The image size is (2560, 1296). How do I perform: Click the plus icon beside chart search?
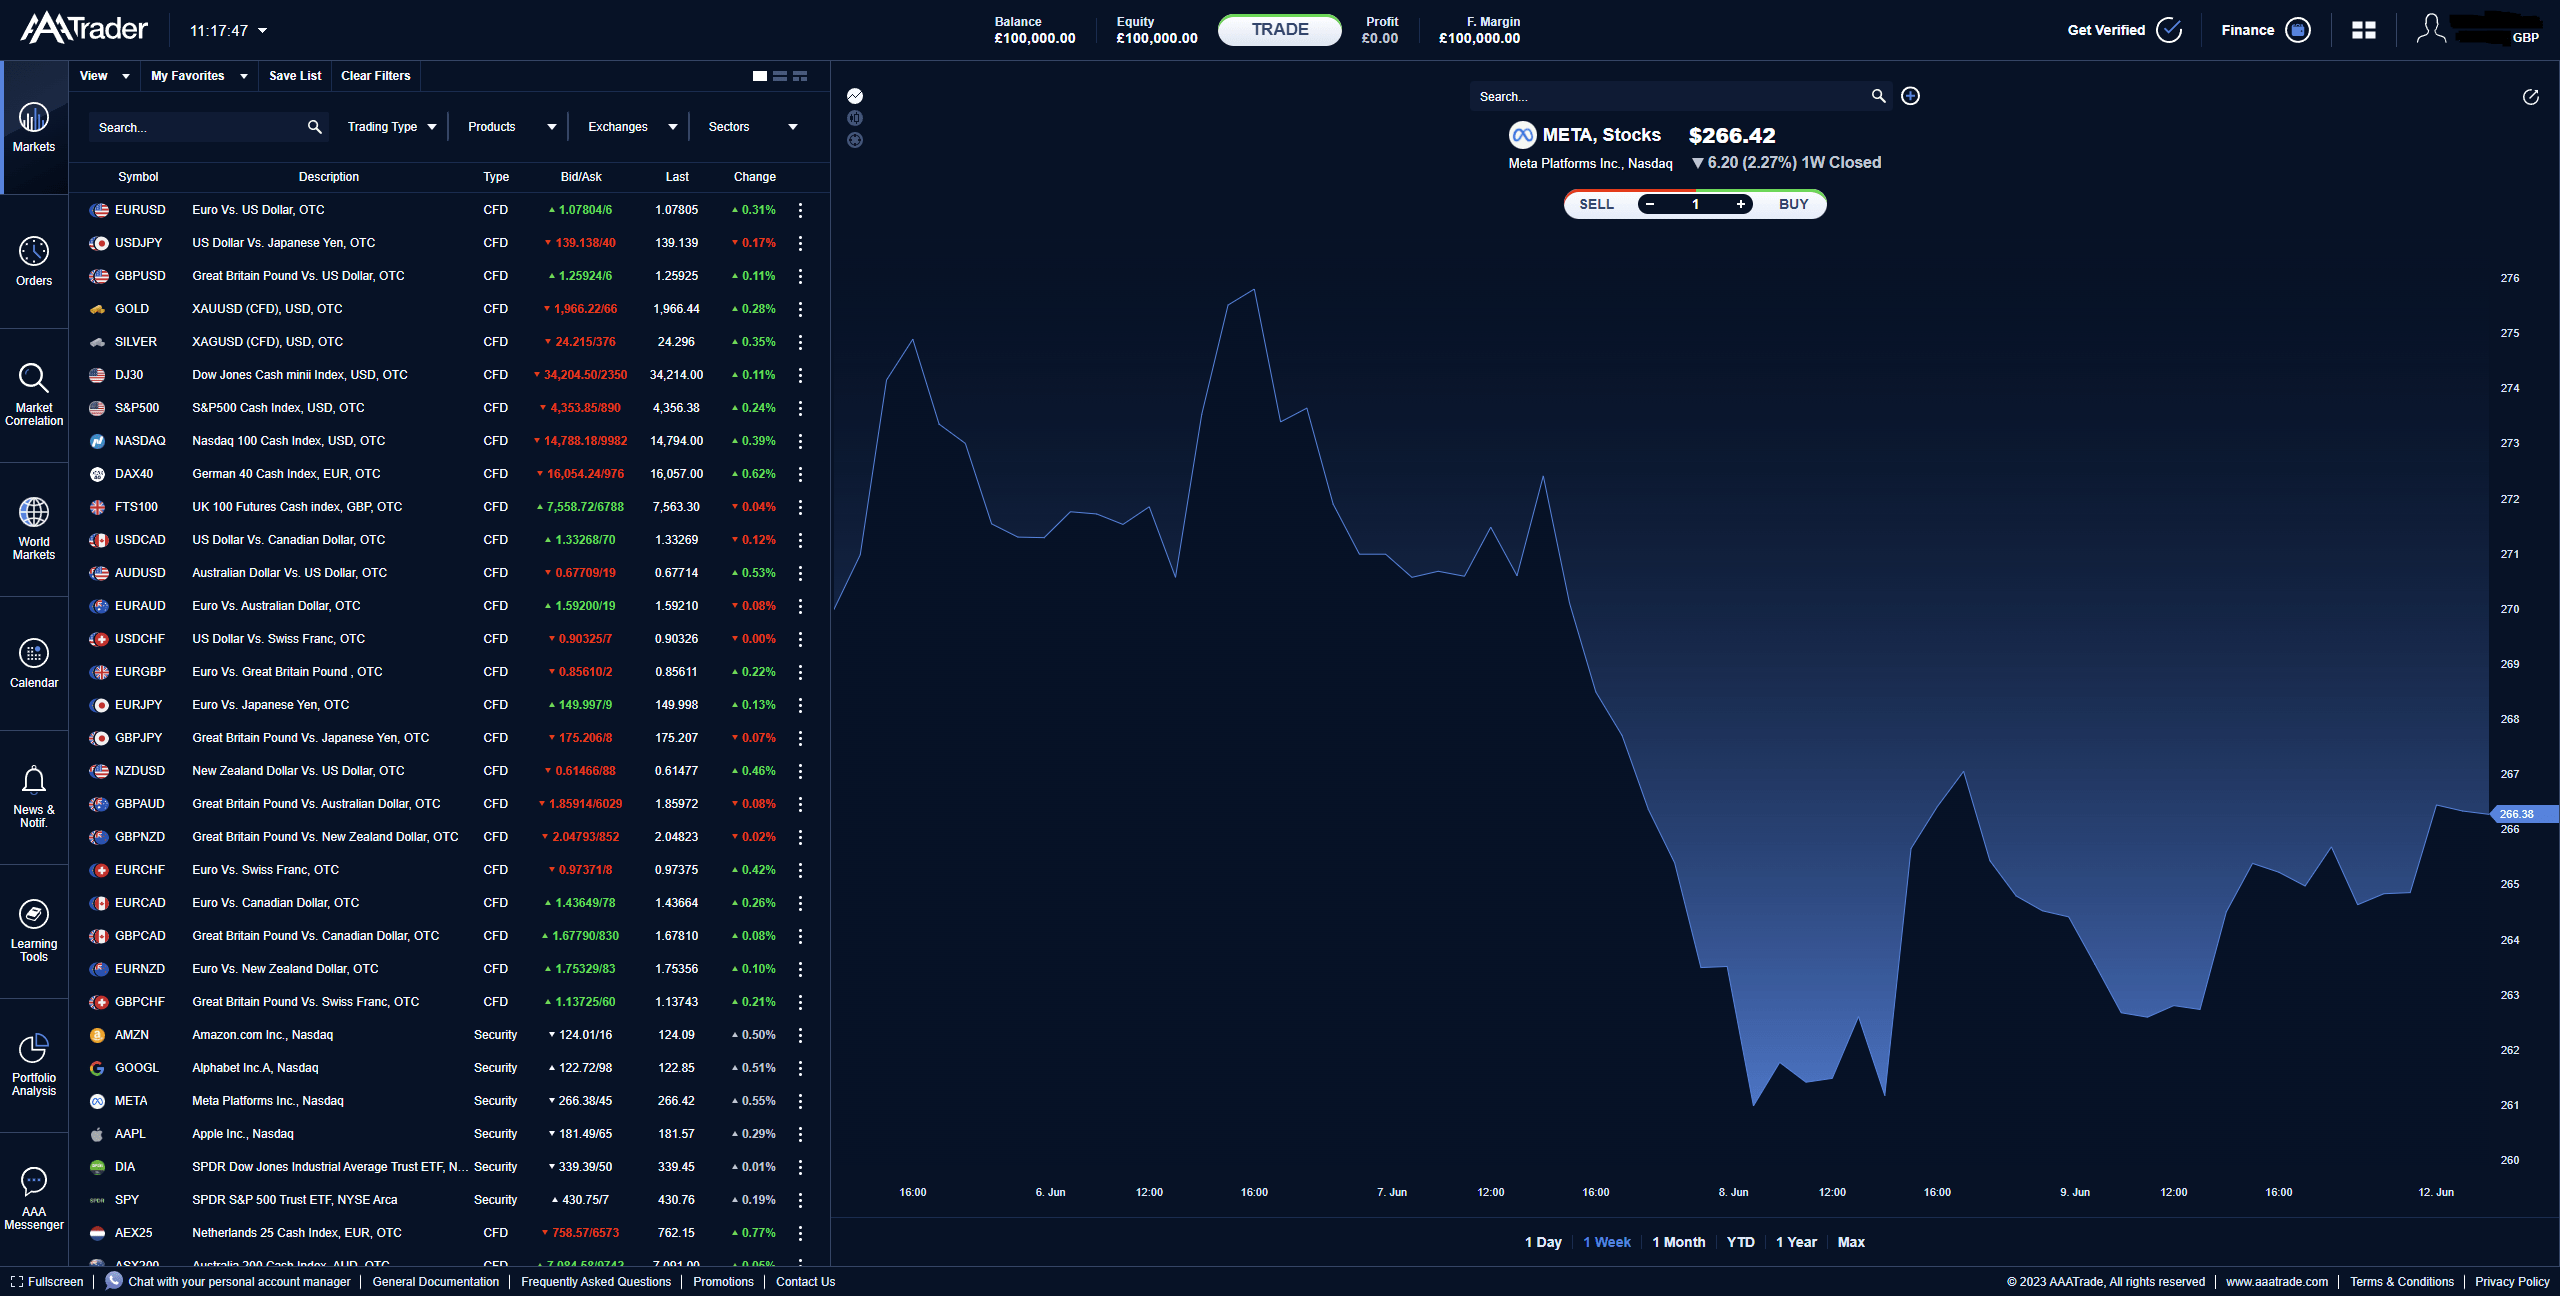(1910, 96)
